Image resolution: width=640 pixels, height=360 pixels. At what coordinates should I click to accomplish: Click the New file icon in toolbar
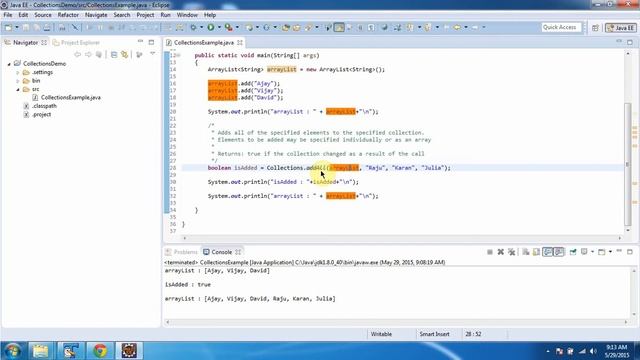point(8,27)
